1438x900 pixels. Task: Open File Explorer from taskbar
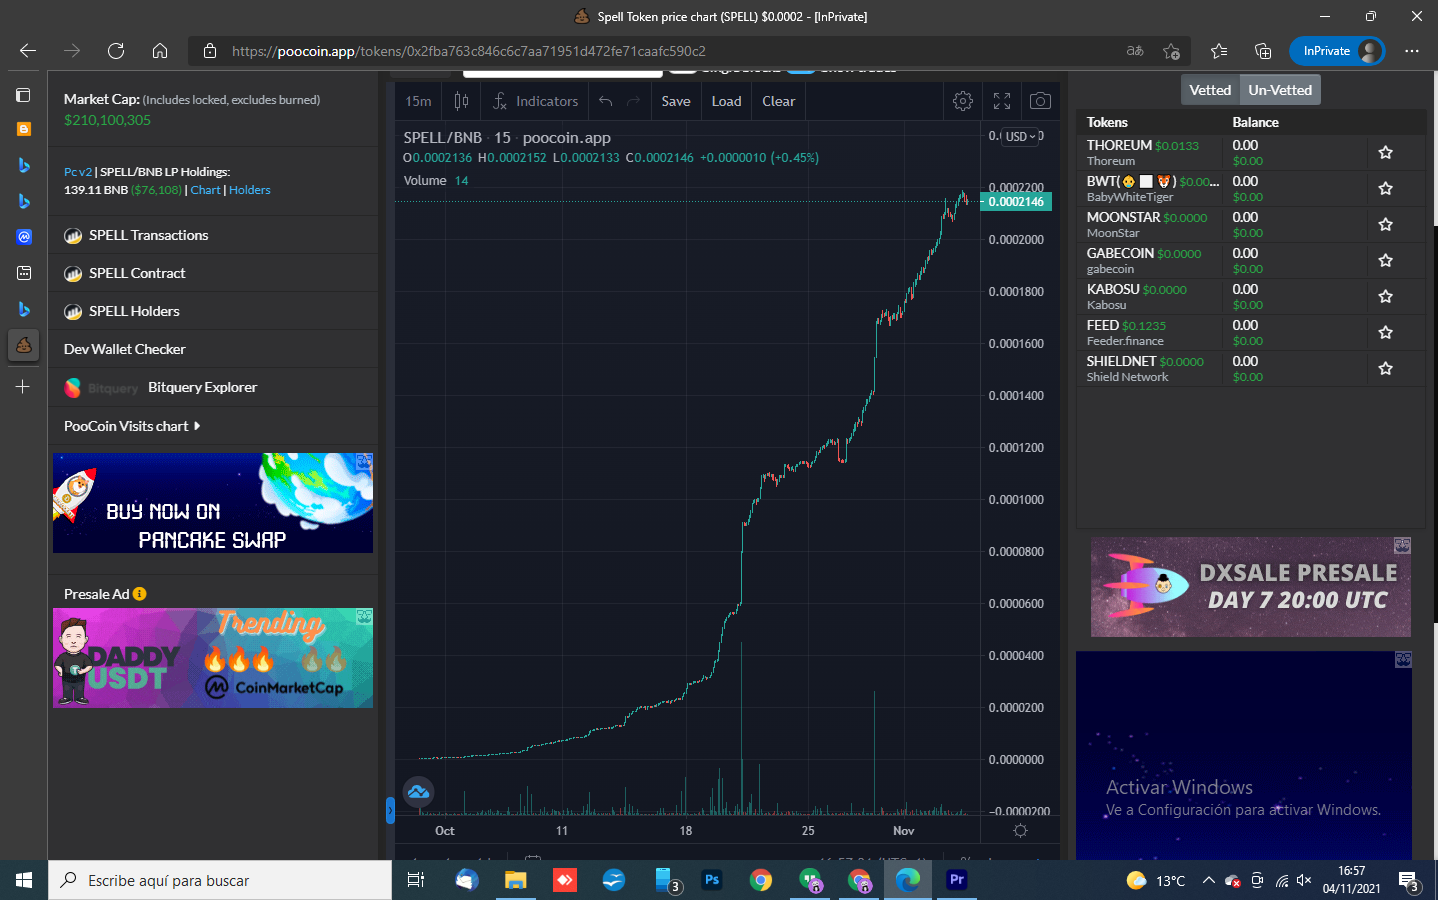coord(515,880)
